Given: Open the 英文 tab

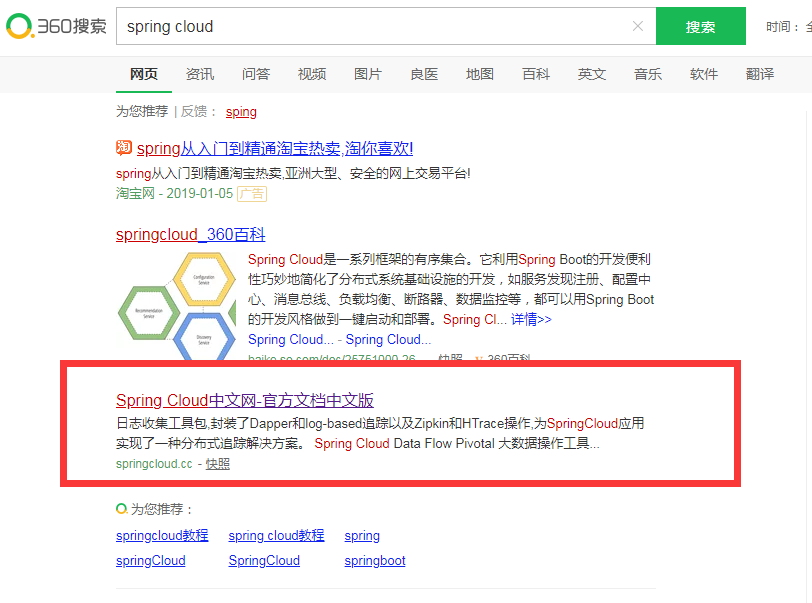Looking at the screenshot, I should click(592, 74).
